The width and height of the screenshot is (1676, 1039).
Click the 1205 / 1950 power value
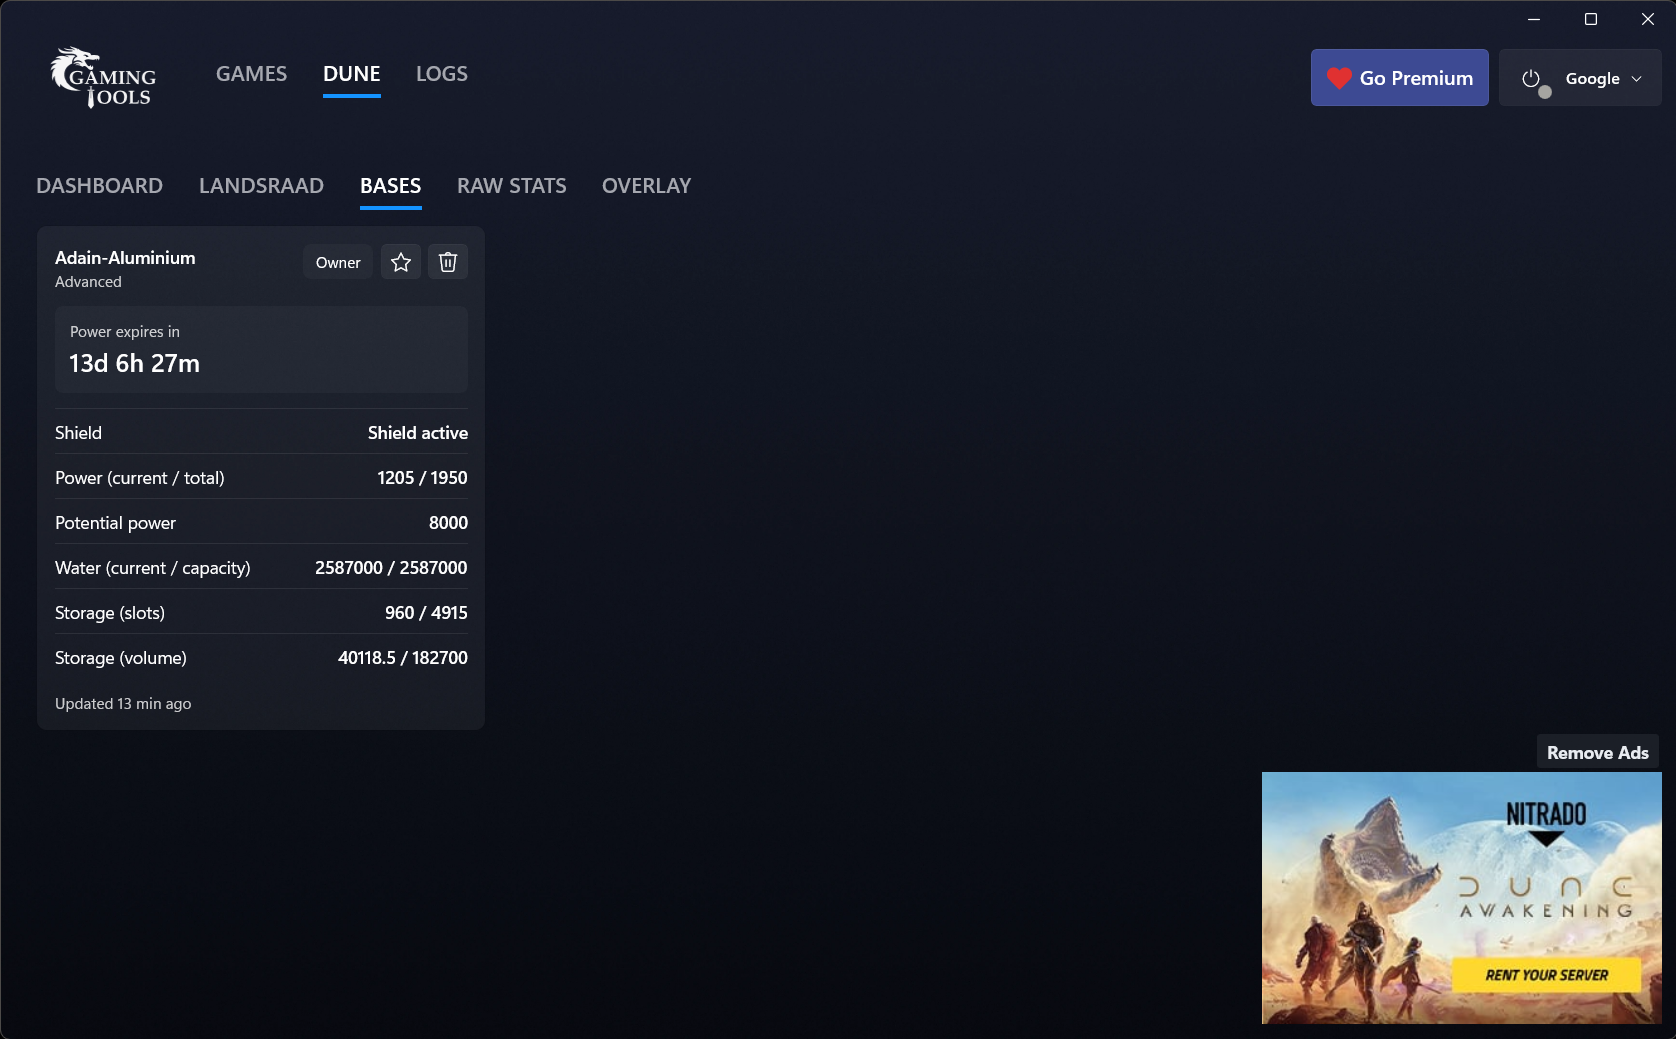click(x=422, y=478)
